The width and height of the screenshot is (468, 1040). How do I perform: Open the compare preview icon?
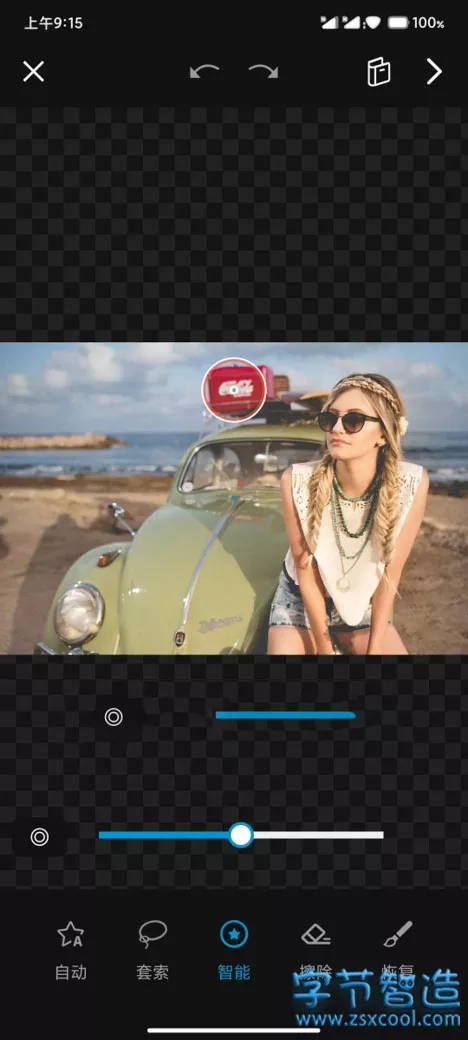pyautogui.click(x=379, y=72)
